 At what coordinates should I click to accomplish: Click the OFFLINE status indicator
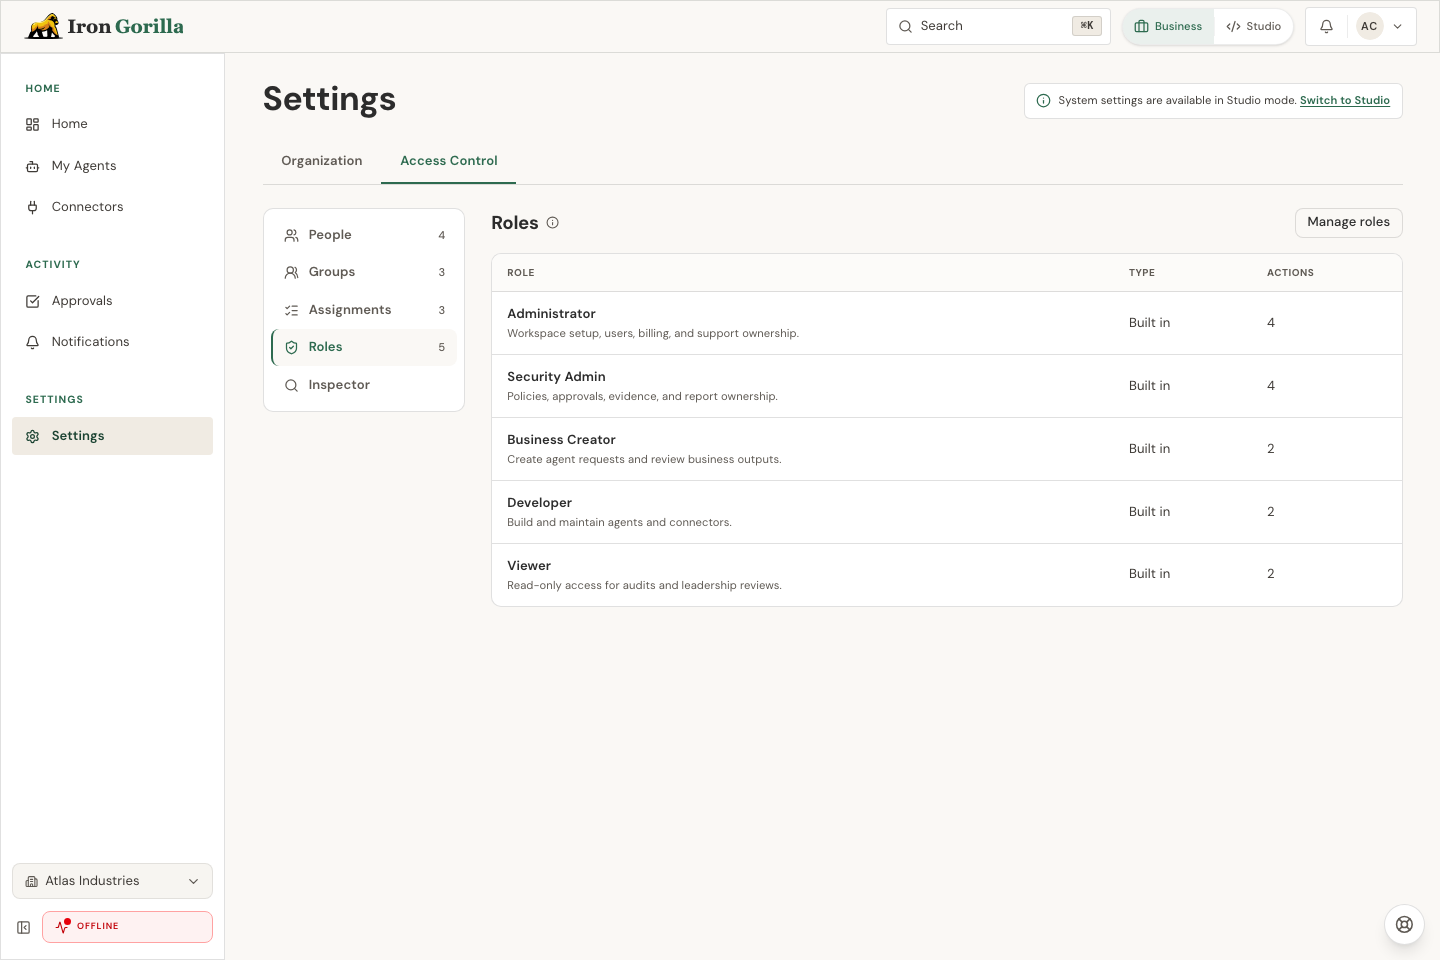127,926
